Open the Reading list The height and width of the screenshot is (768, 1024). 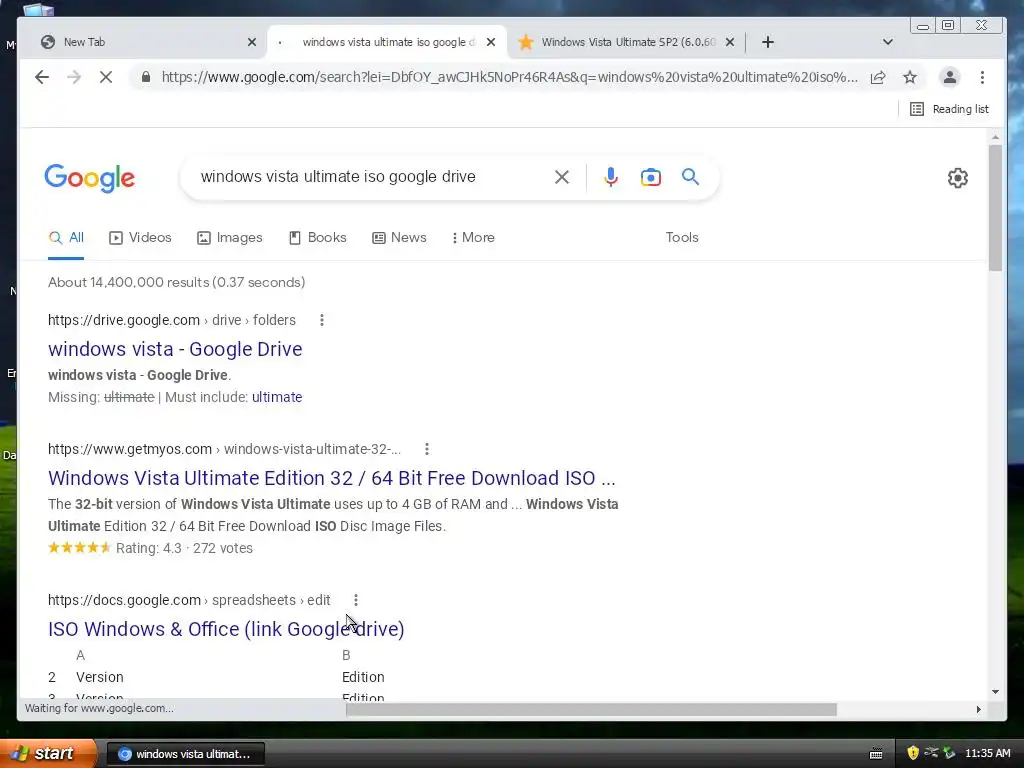[x=949, y=109]
